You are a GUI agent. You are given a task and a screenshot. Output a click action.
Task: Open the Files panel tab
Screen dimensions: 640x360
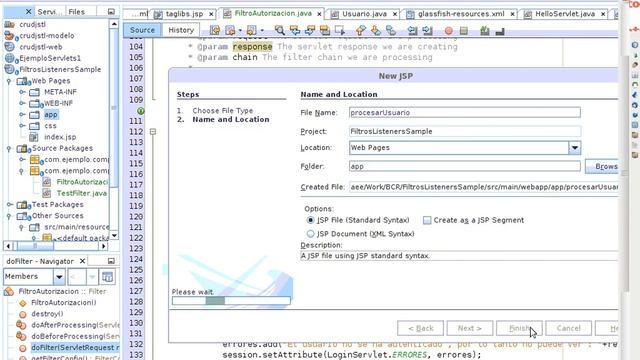[x=76, y=12]
